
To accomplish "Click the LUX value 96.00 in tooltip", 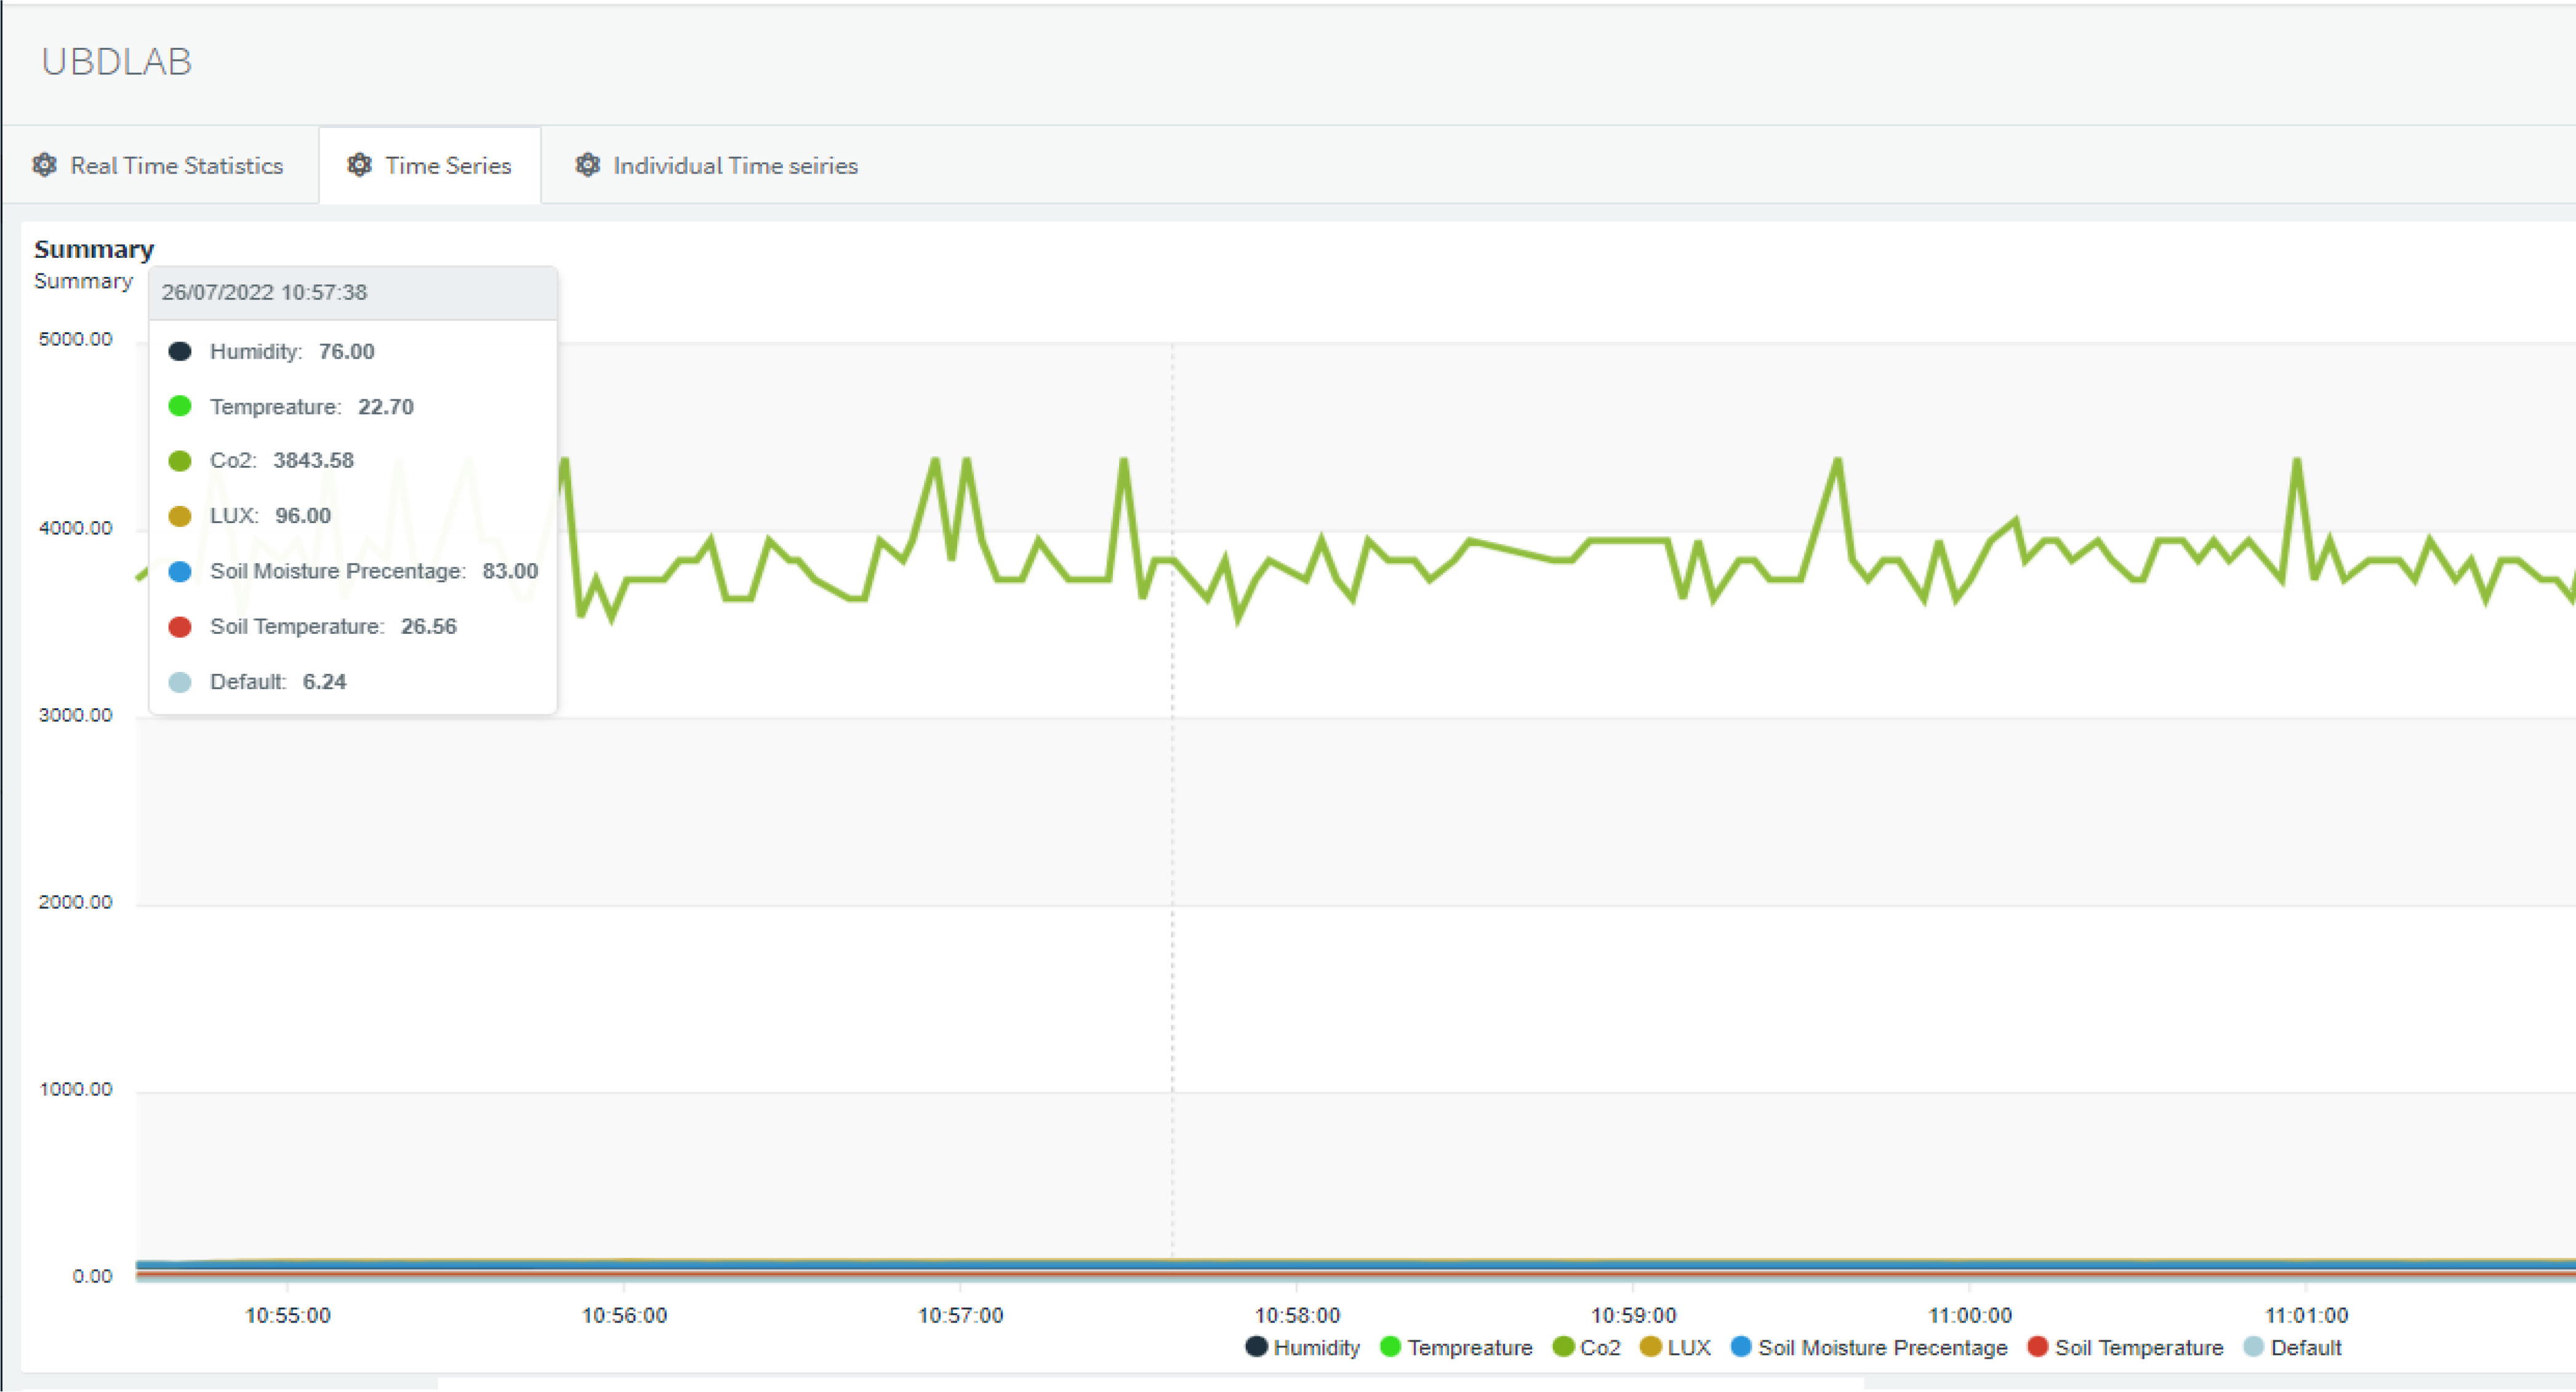I will 302,515.
